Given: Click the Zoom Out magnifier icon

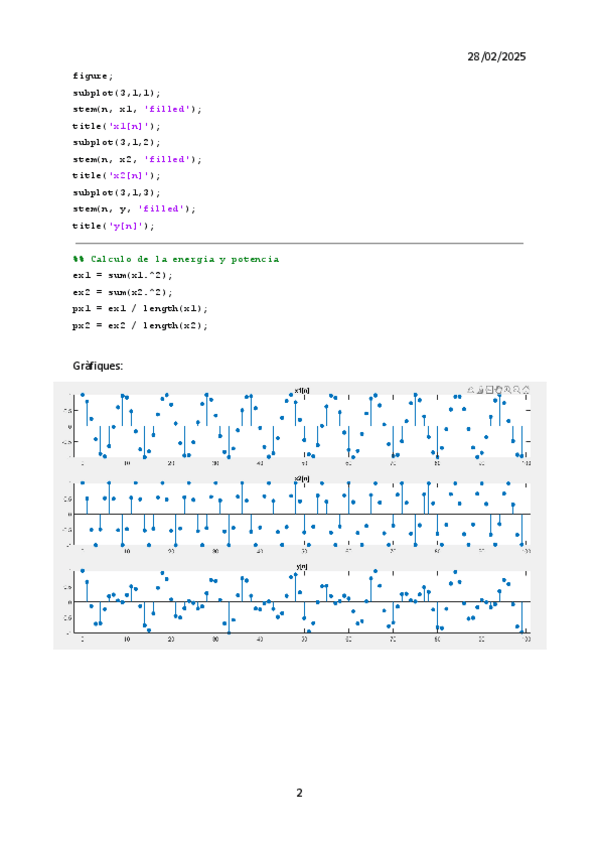Looking at the screenshot, I should coord(517,389).
